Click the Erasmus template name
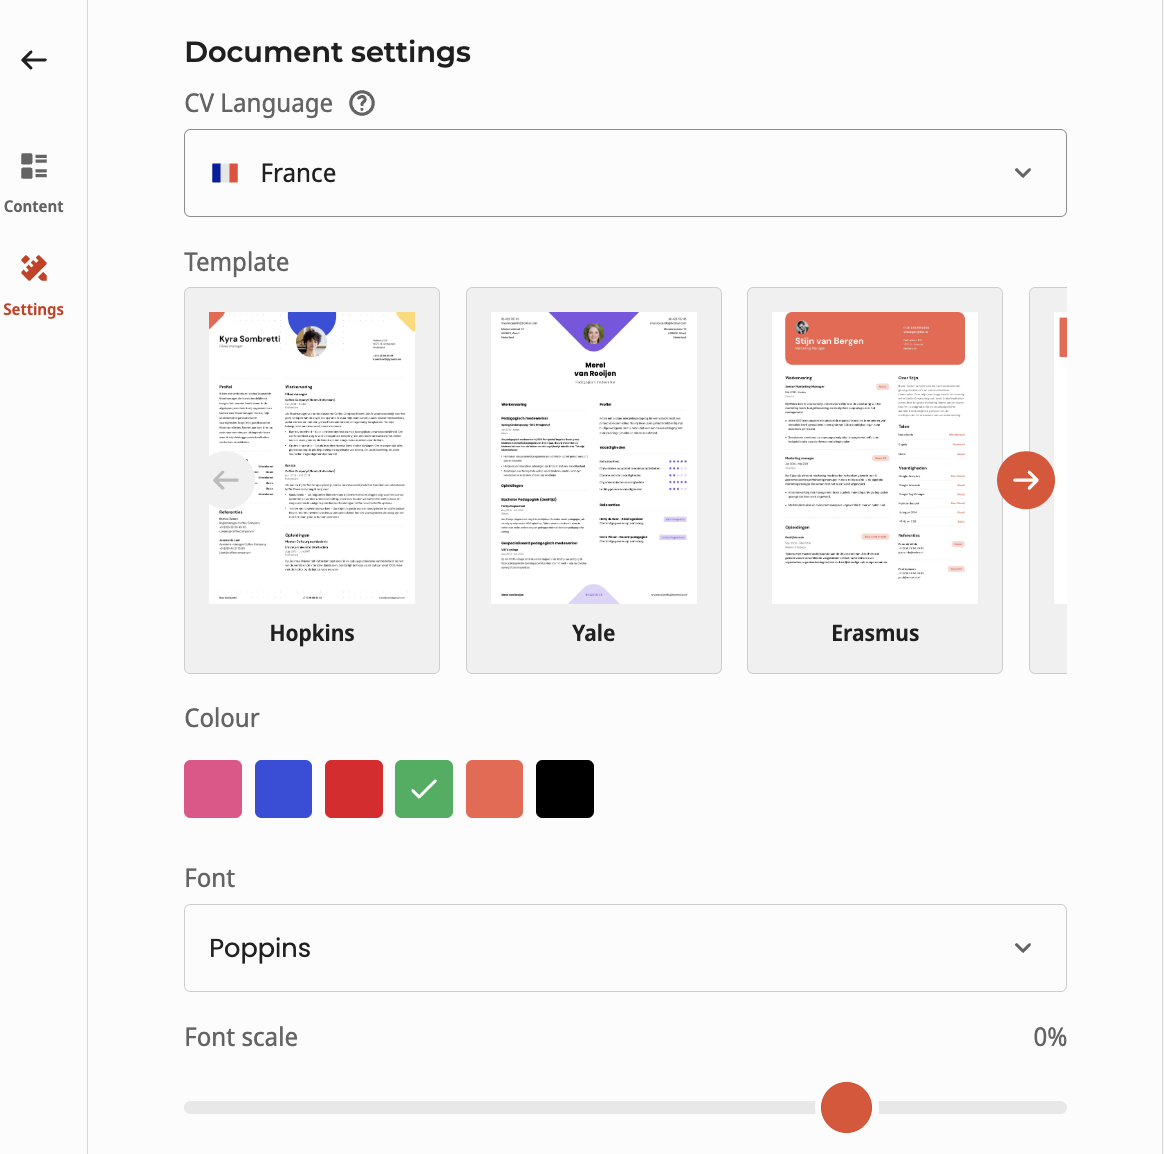The height and width of the screenshot is (1154, 1164). (875, 633)
